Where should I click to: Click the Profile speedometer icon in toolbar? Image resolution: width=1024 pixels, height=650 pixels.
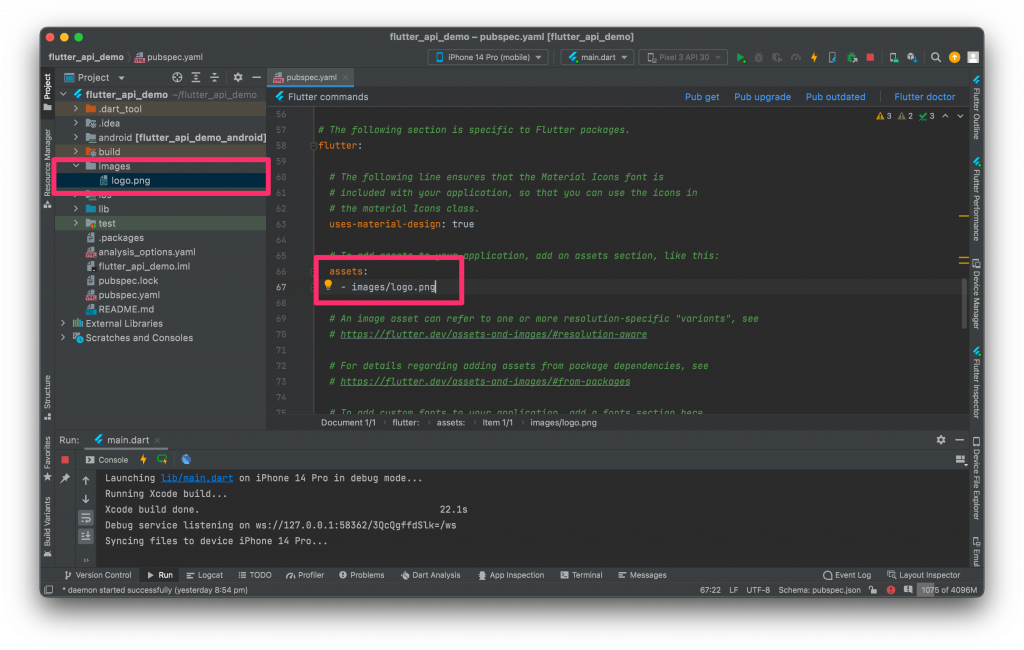[795, 57]
